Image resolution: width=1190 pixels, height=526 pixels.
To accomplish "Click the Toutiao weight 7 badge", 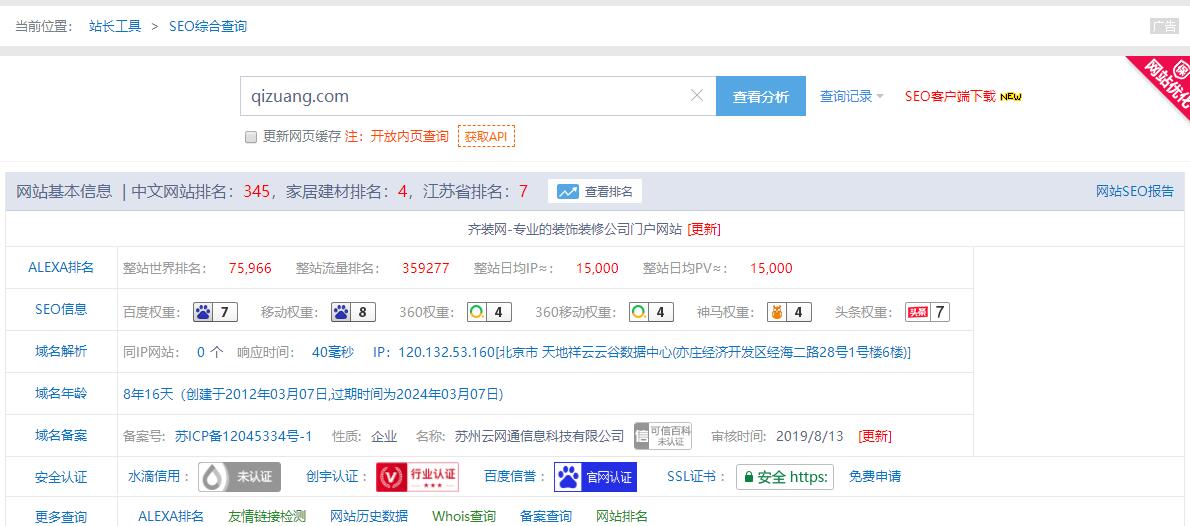I will coord(927,312).
